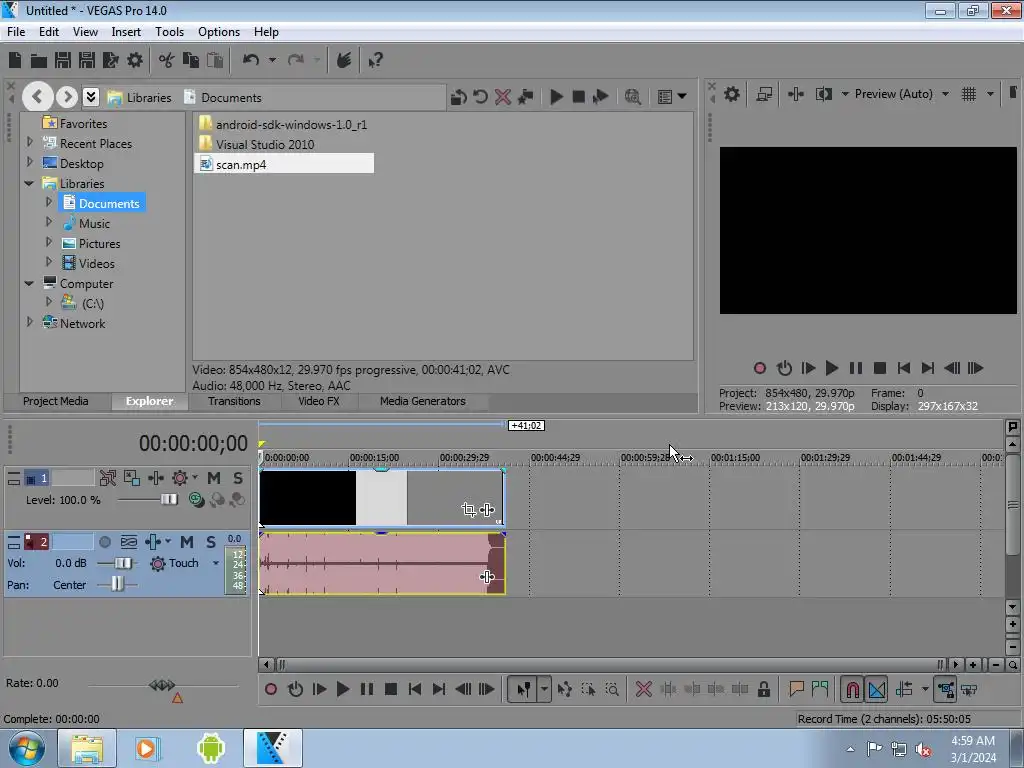This screenshot has height=768, width=1024.
Task: Mute audio track 2
Action: [x=187, y=541]
